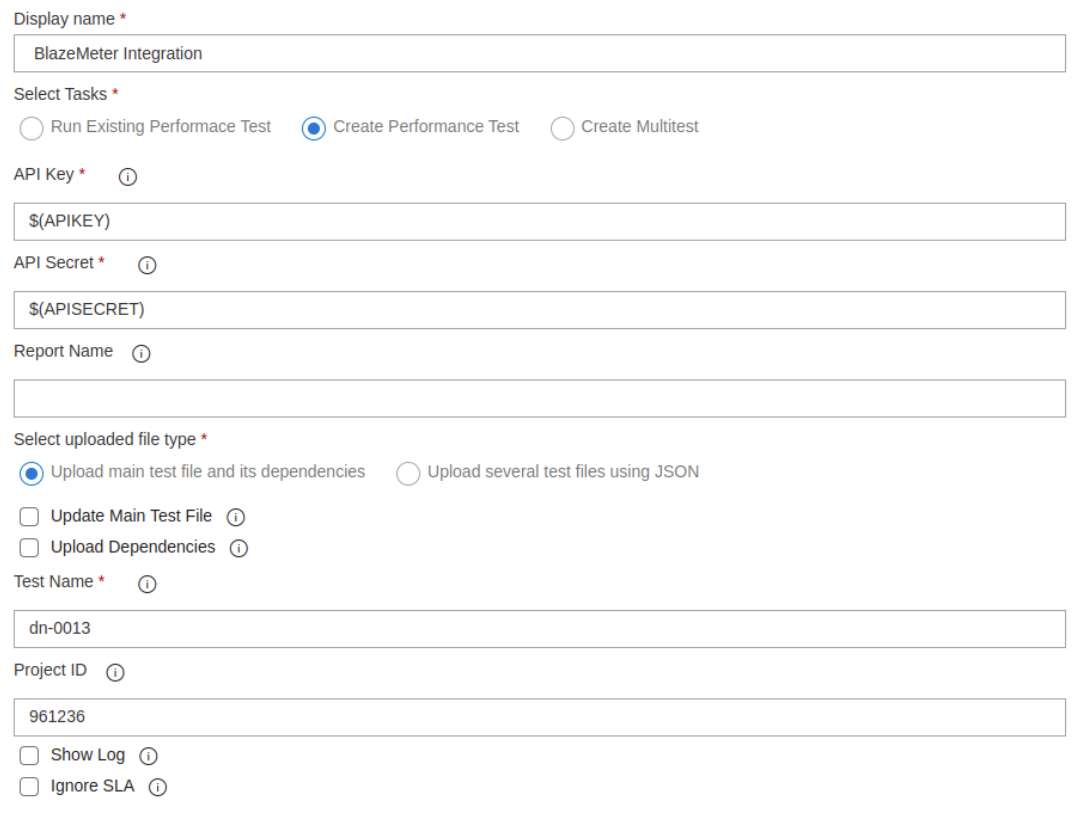Choose Upload several test files using JSON
The image size is (1079, 813).
[408, 474]
